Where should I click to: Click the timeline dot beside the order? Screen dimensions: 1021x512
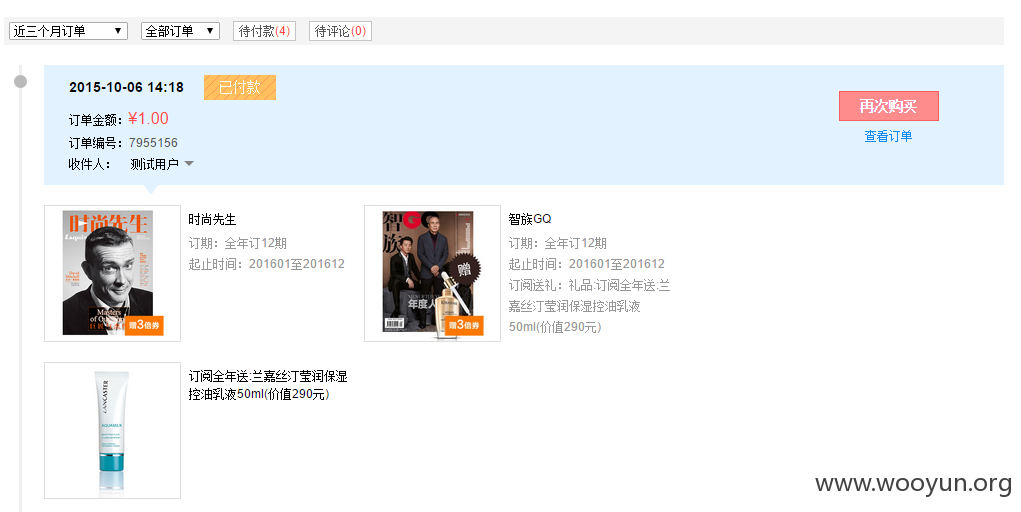(21, 81)
